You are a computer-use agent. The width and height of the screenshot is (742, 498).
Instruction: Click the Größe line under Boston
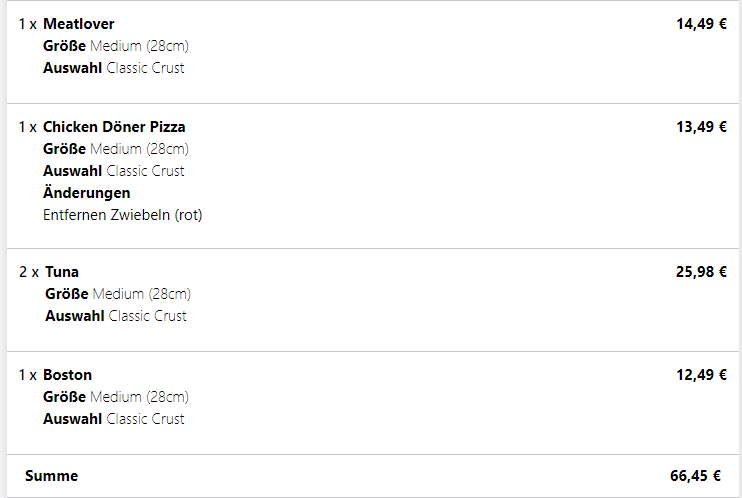coord(115,397)
